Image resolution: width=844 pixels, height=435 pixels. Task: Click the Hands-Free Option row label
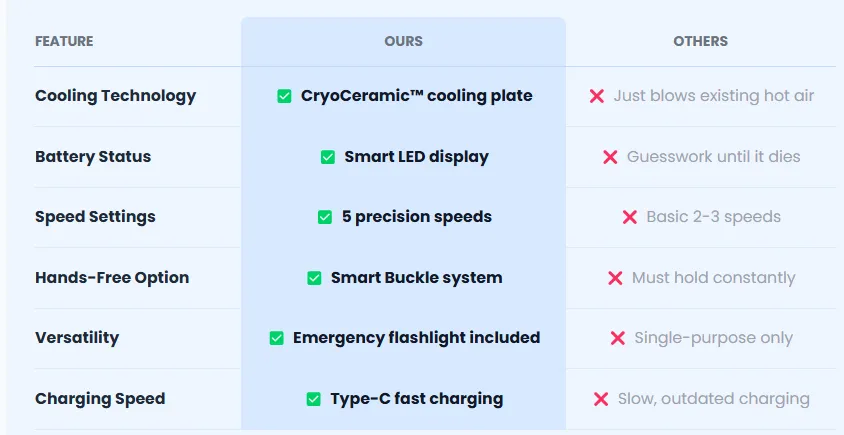[x=112, y=278]
